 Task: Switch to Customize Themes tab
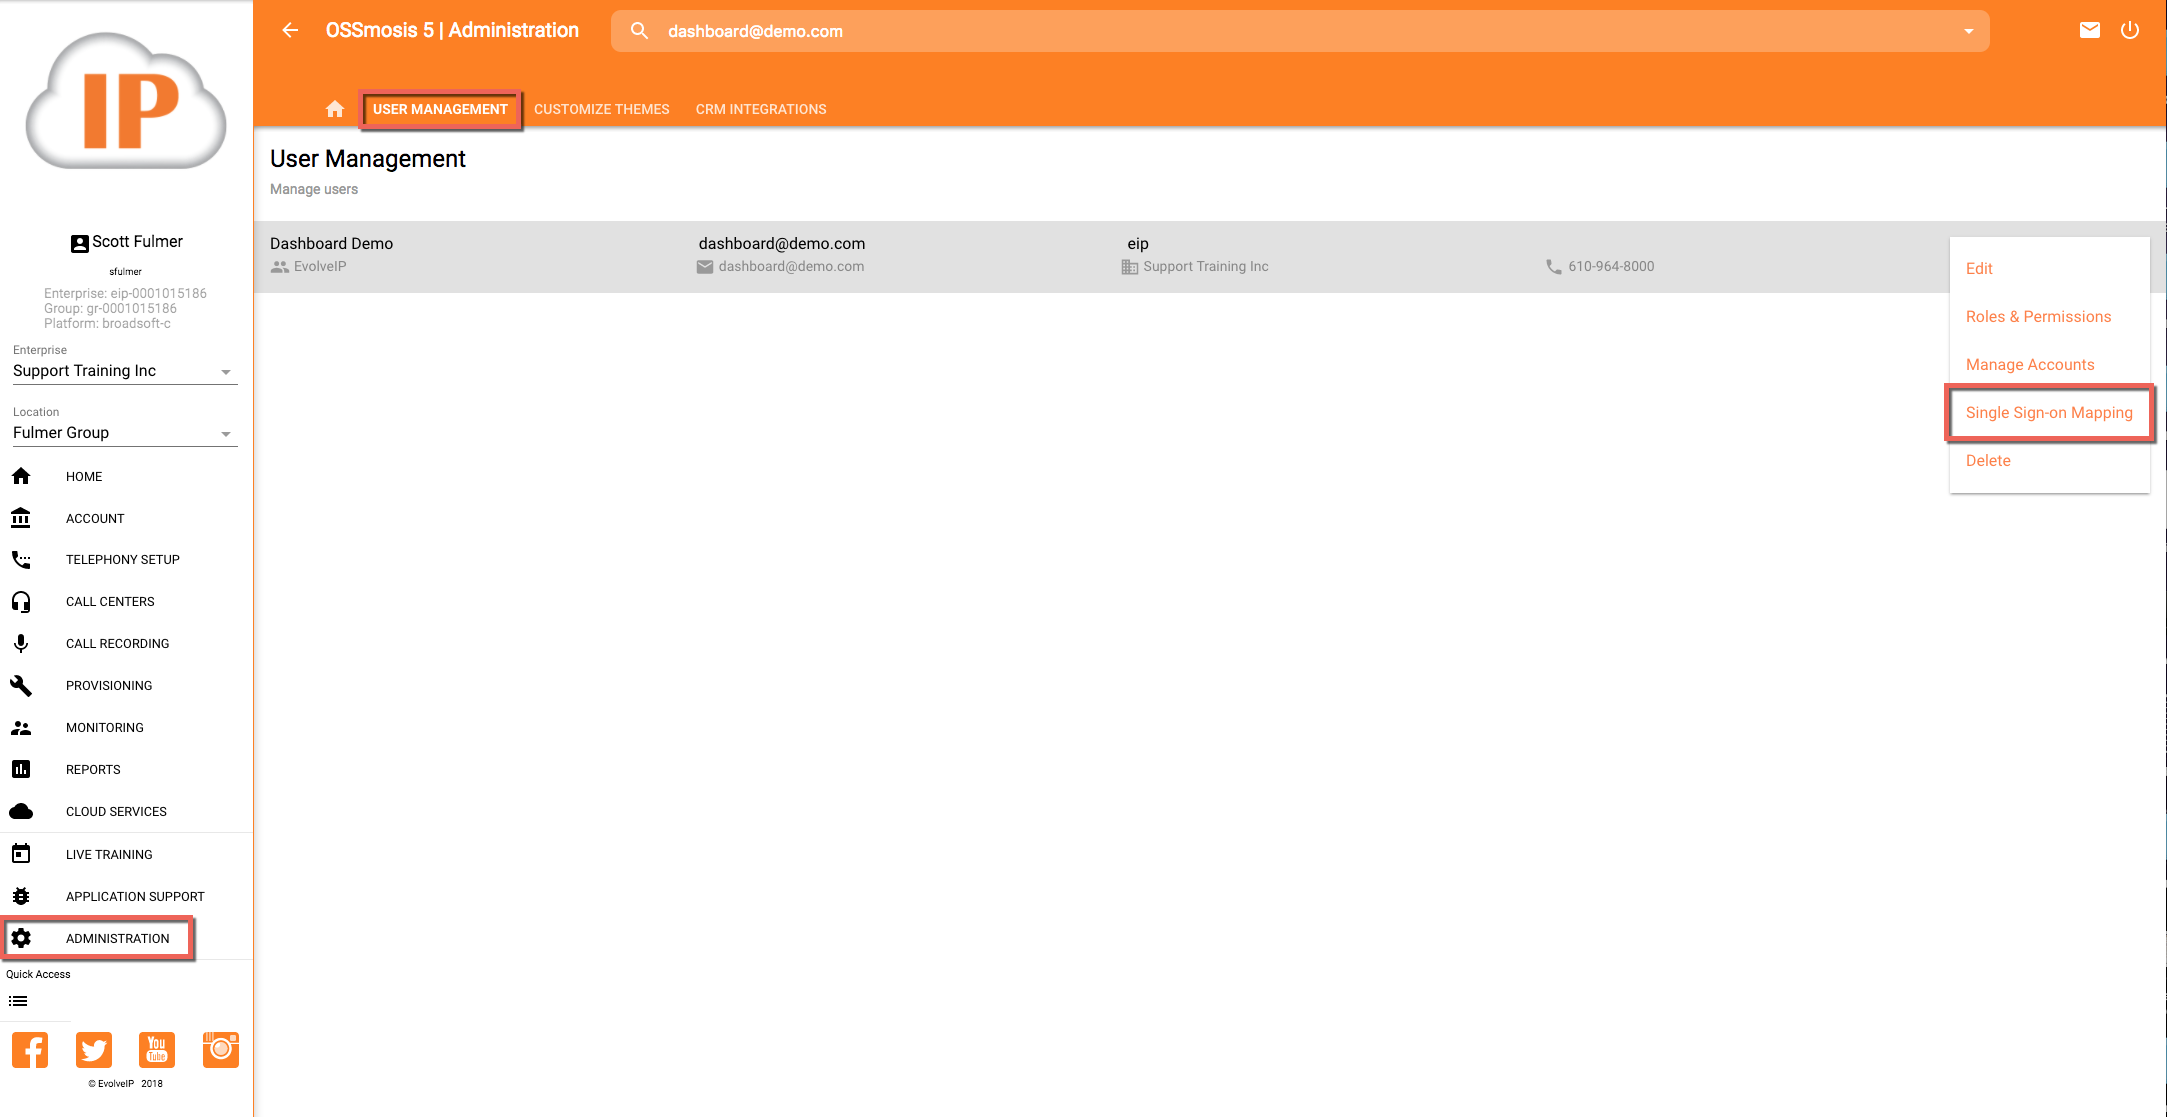click(x=601, y=109)
